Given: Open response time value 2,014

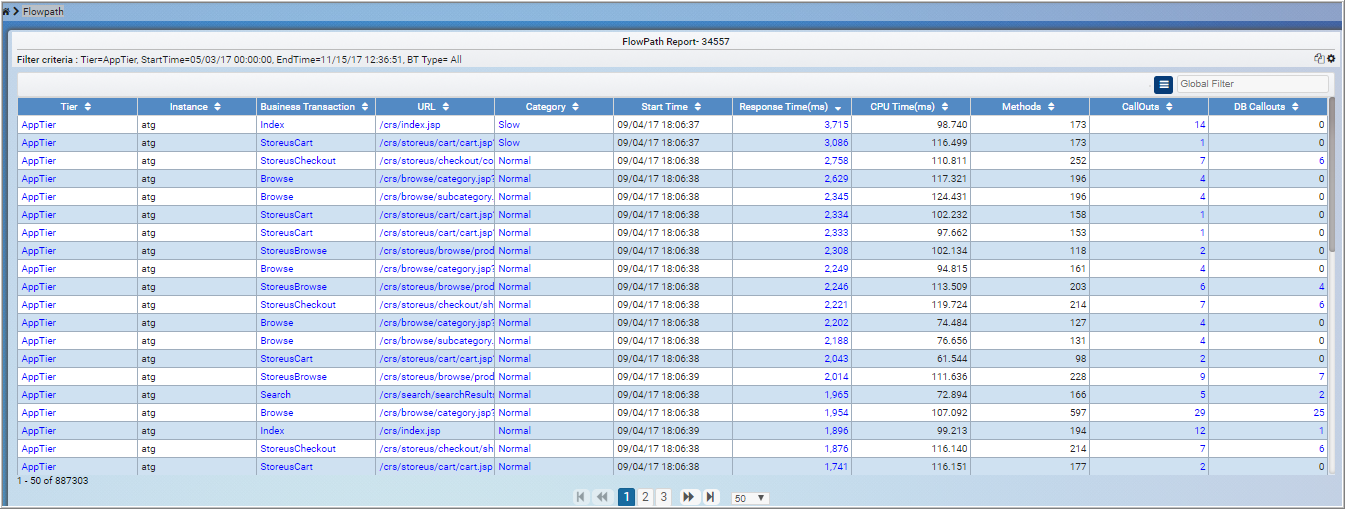Looking at the screenshot, I should click(836, 377).
